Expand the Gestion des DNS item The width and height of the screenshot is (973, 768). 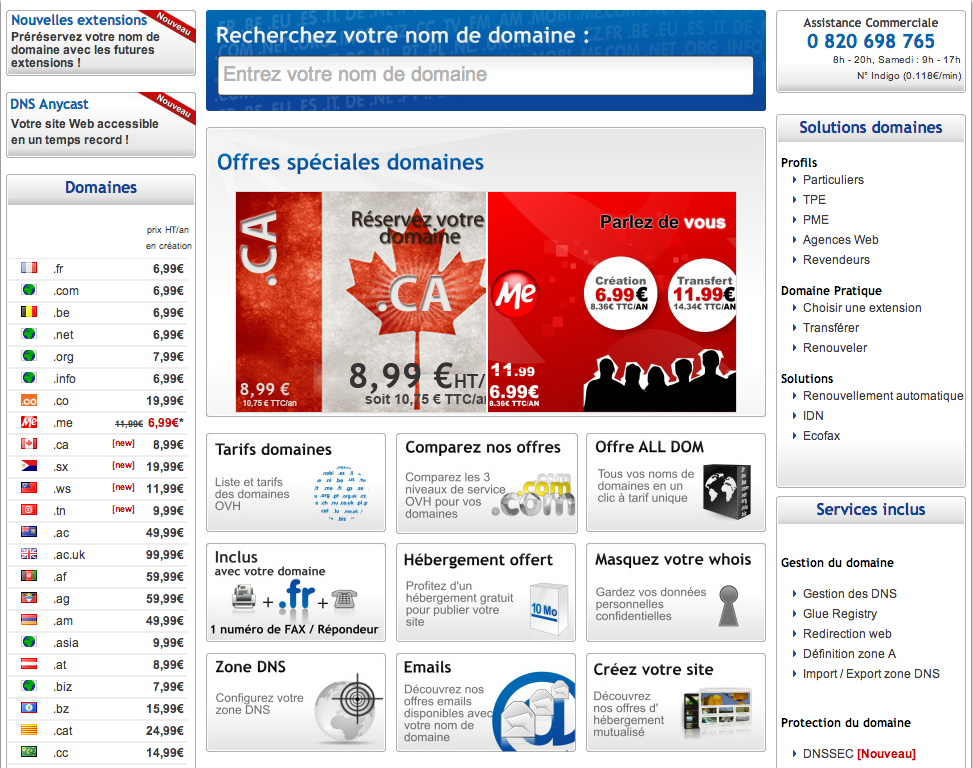tap(849, 594)
